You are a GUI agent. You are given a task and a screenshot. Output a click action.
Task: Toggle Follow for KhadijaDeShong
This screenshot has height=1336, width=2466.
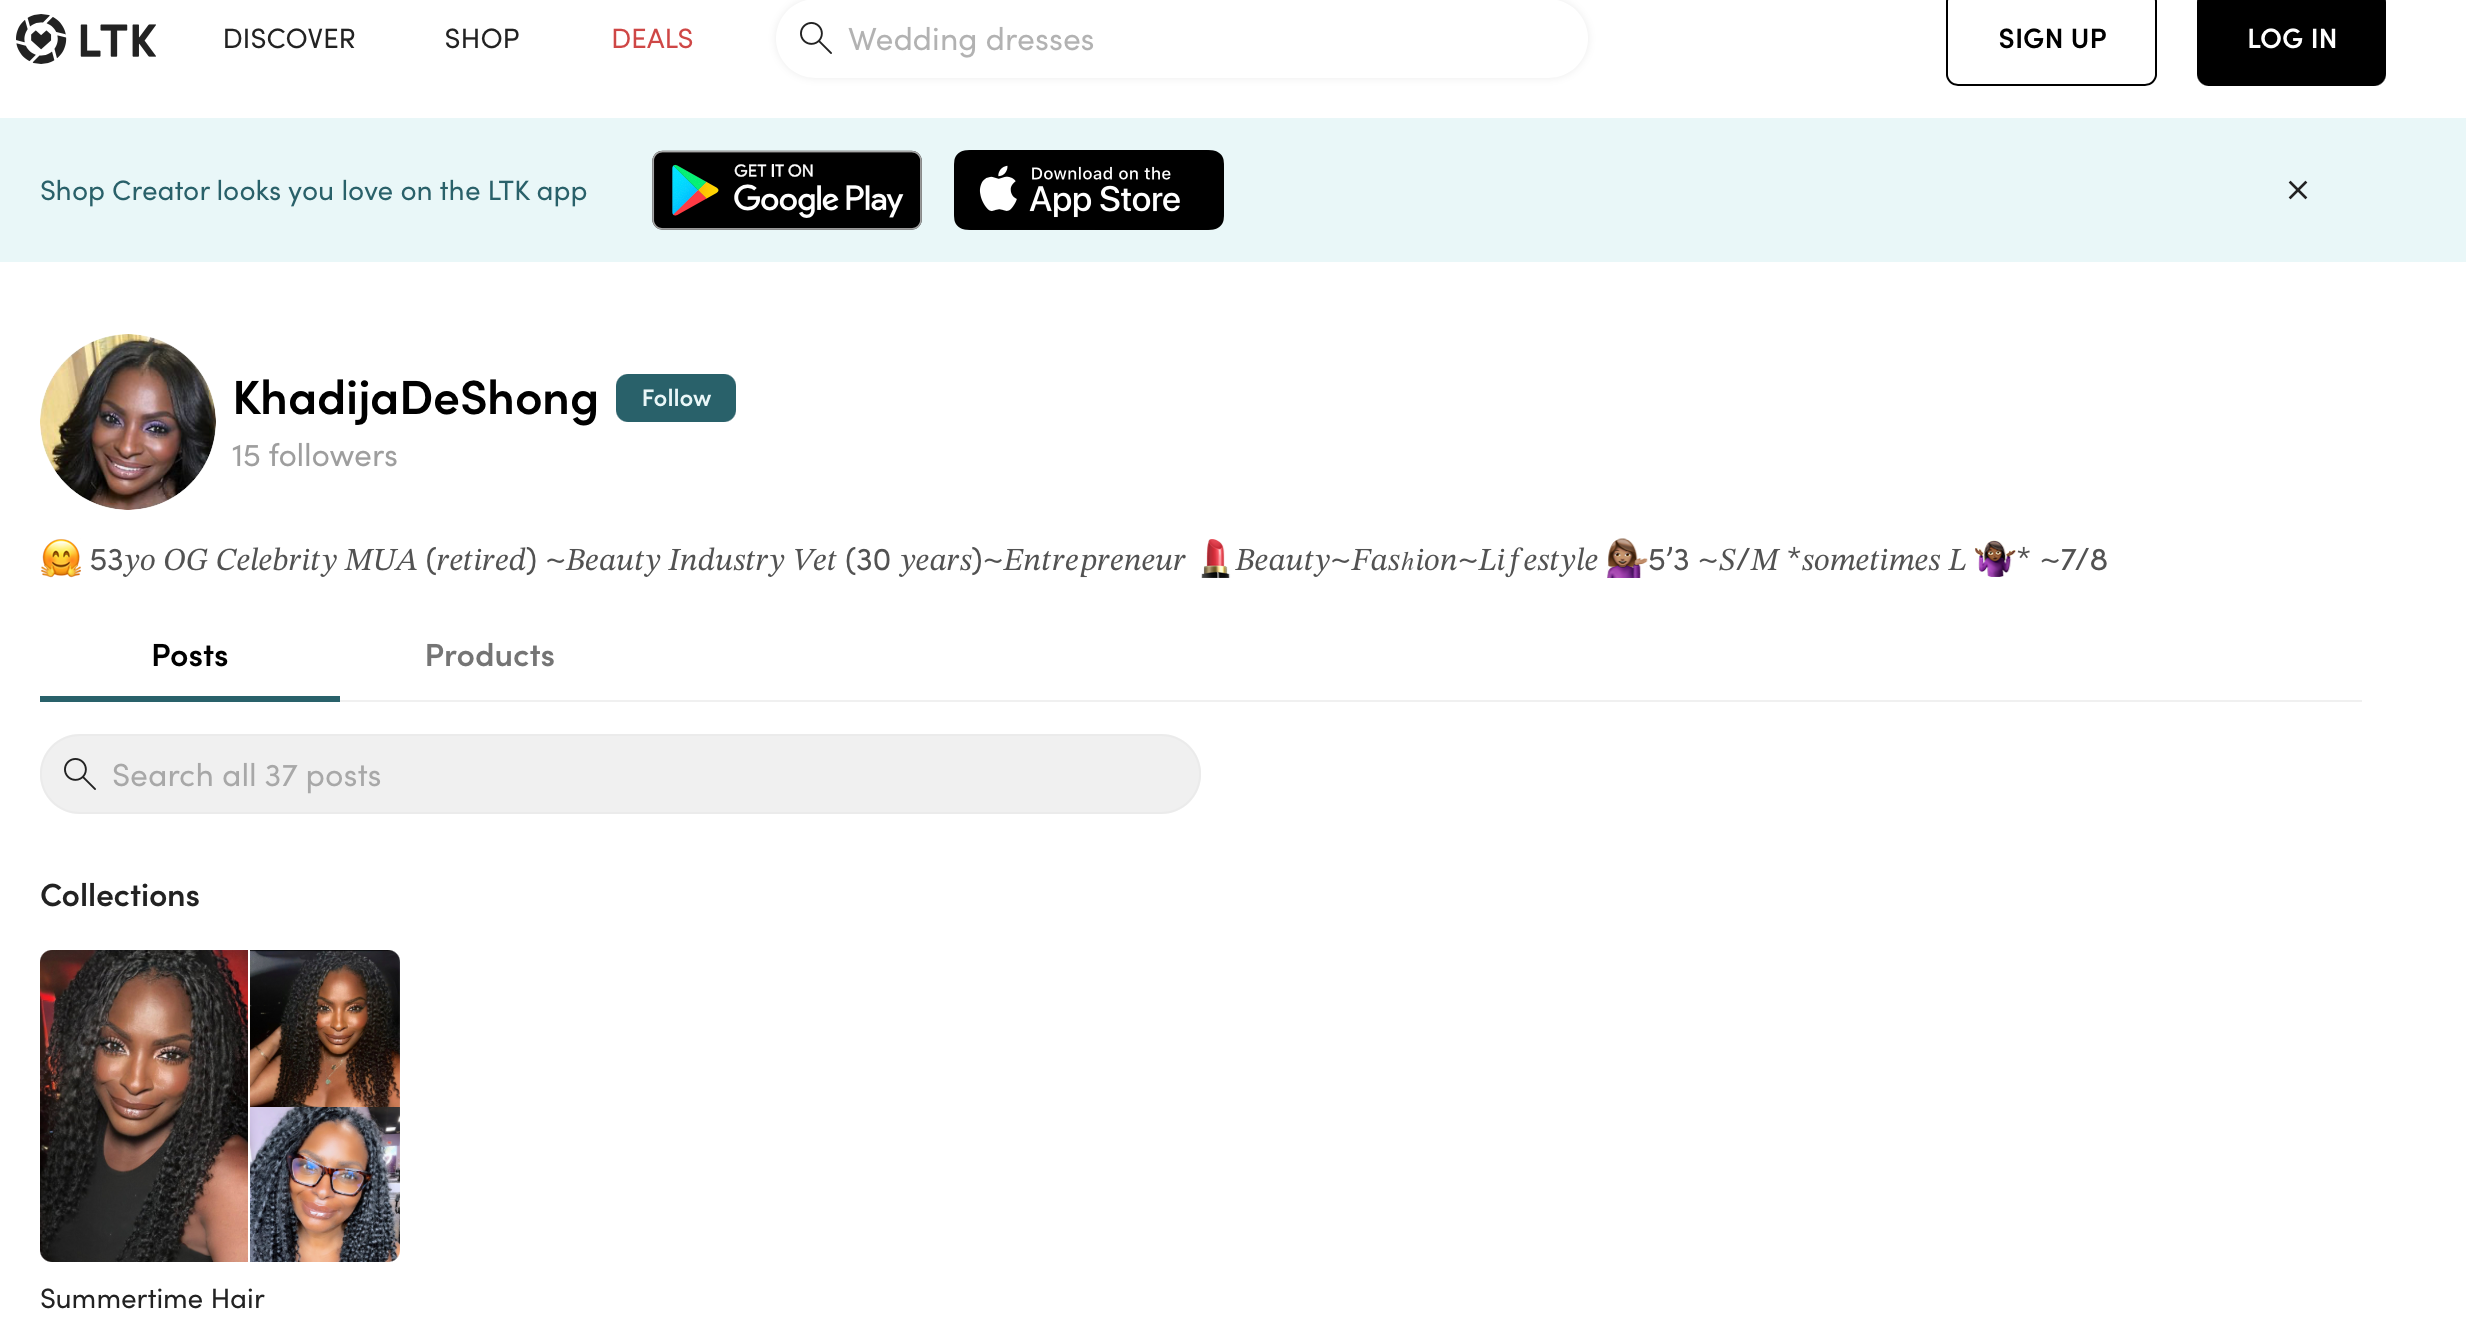click(675, 398)
